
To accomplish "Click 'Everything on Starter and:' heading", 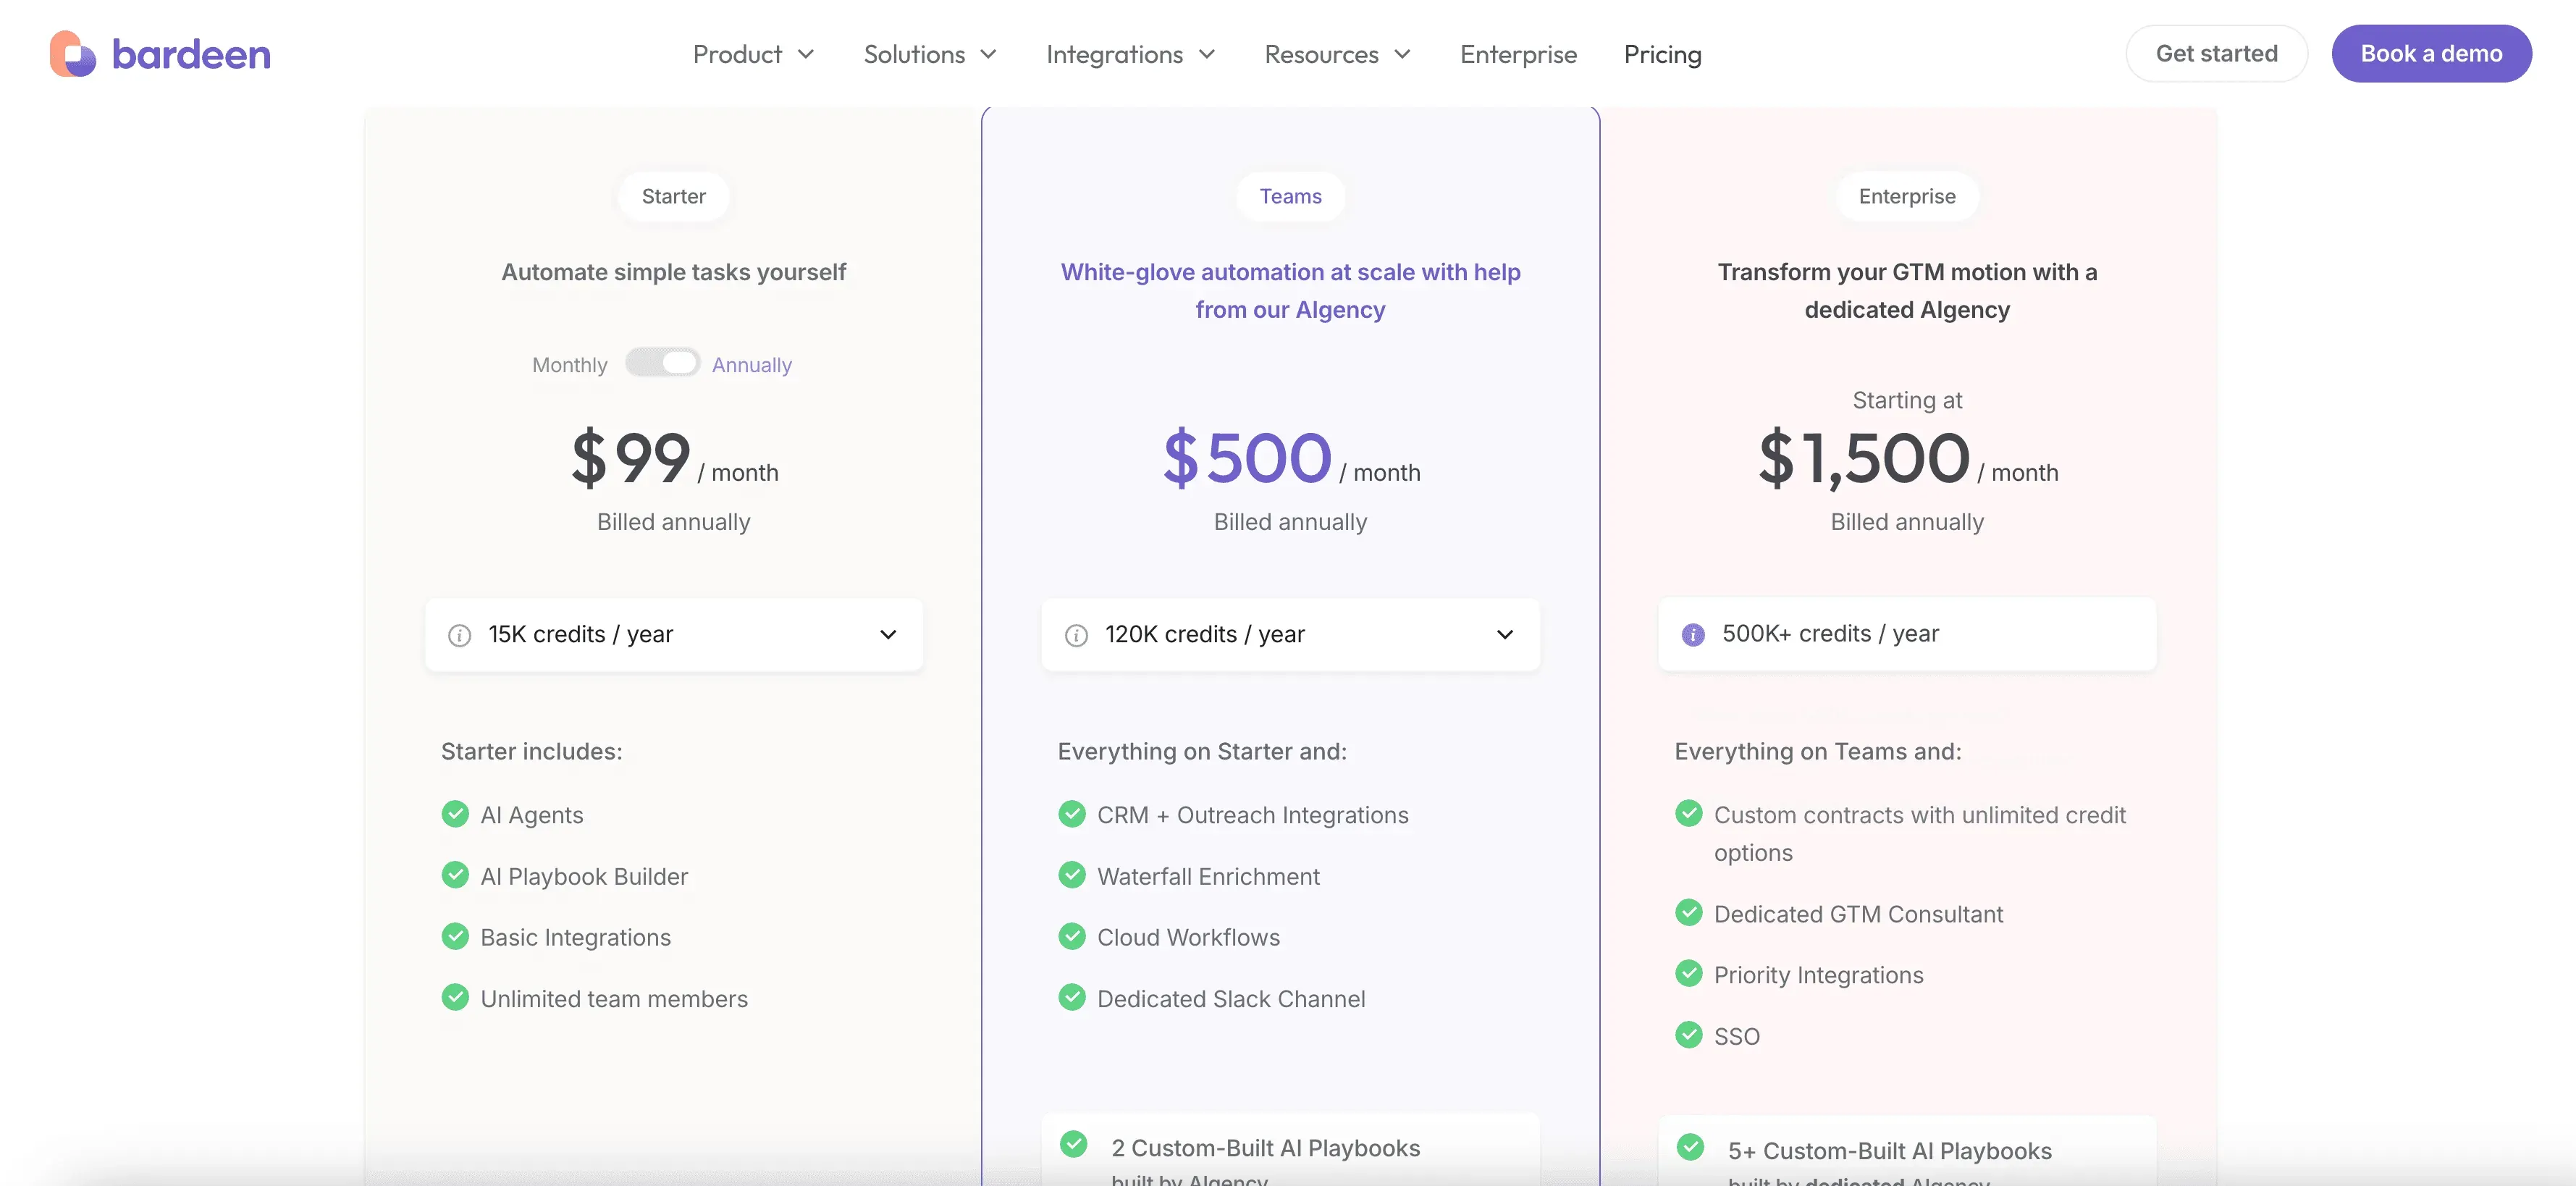I will coord(1202,751).
